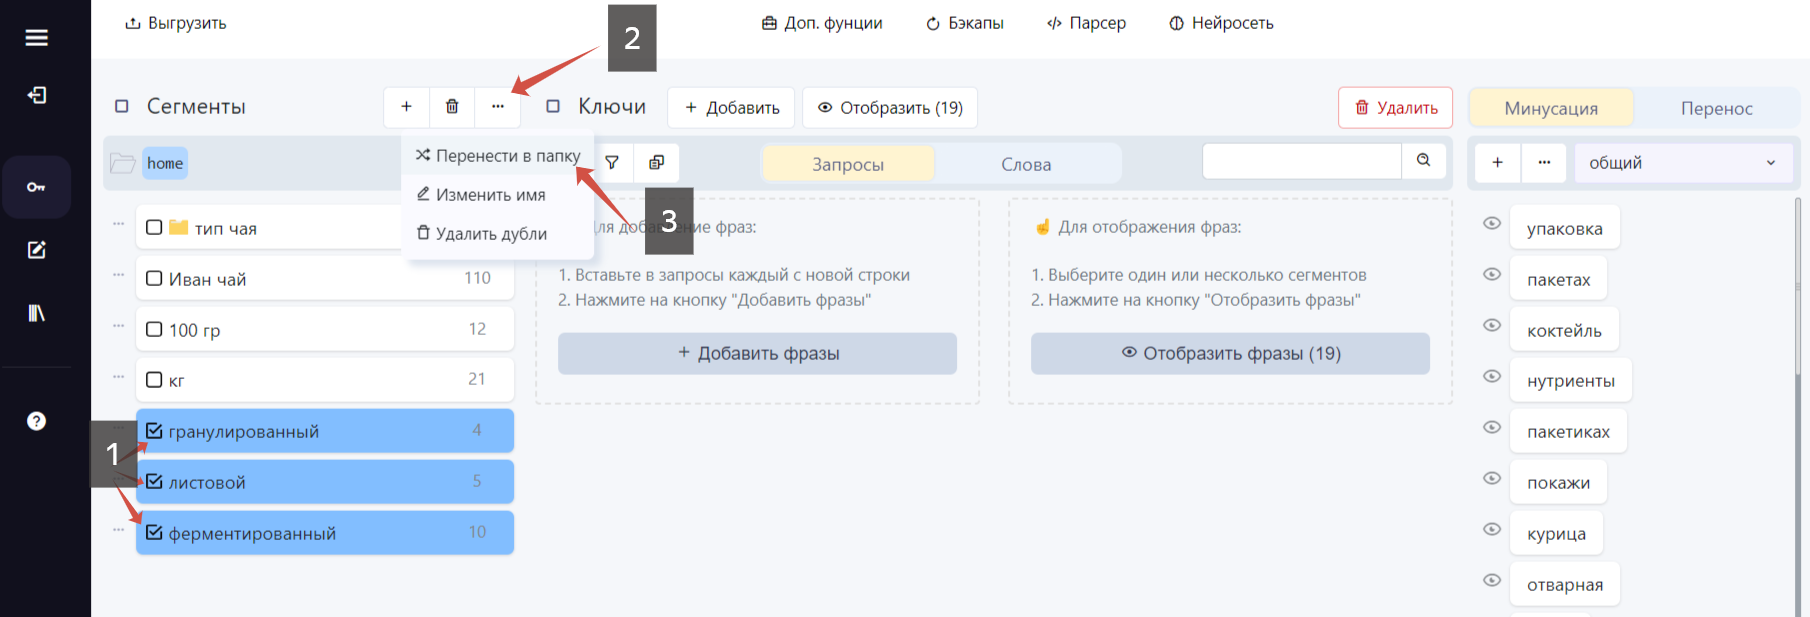The width and height of the screenshot is (1810, 617).
Task: Delete segments with trash icon
Action: pyautogui.click(x=452, y=107)
